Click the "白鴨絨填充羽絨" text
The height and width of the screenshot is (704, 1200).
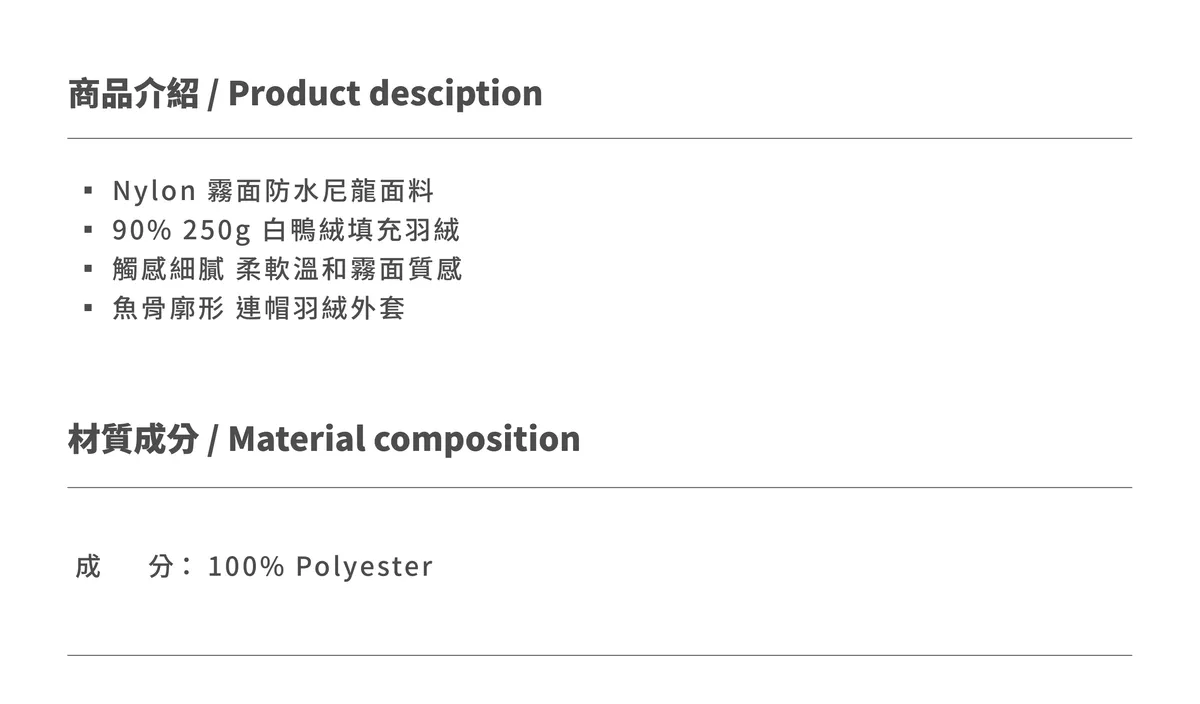click(361, 231)
